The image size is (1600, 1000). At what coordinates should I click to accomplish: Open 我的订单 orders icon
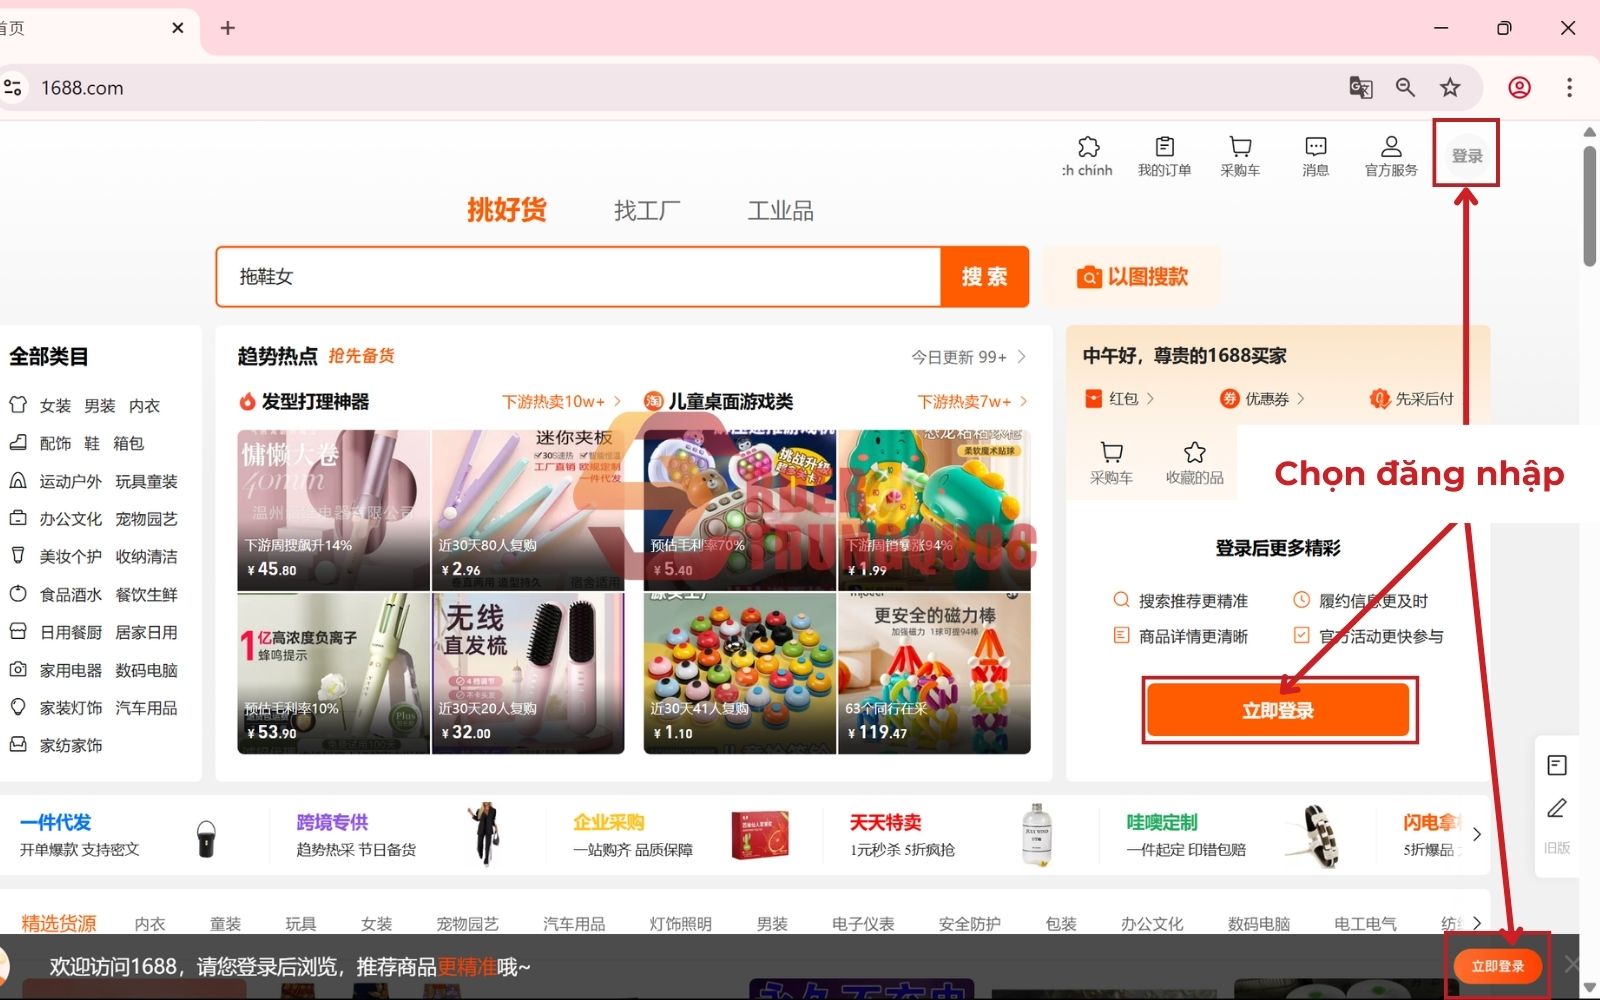point(1164,147)
